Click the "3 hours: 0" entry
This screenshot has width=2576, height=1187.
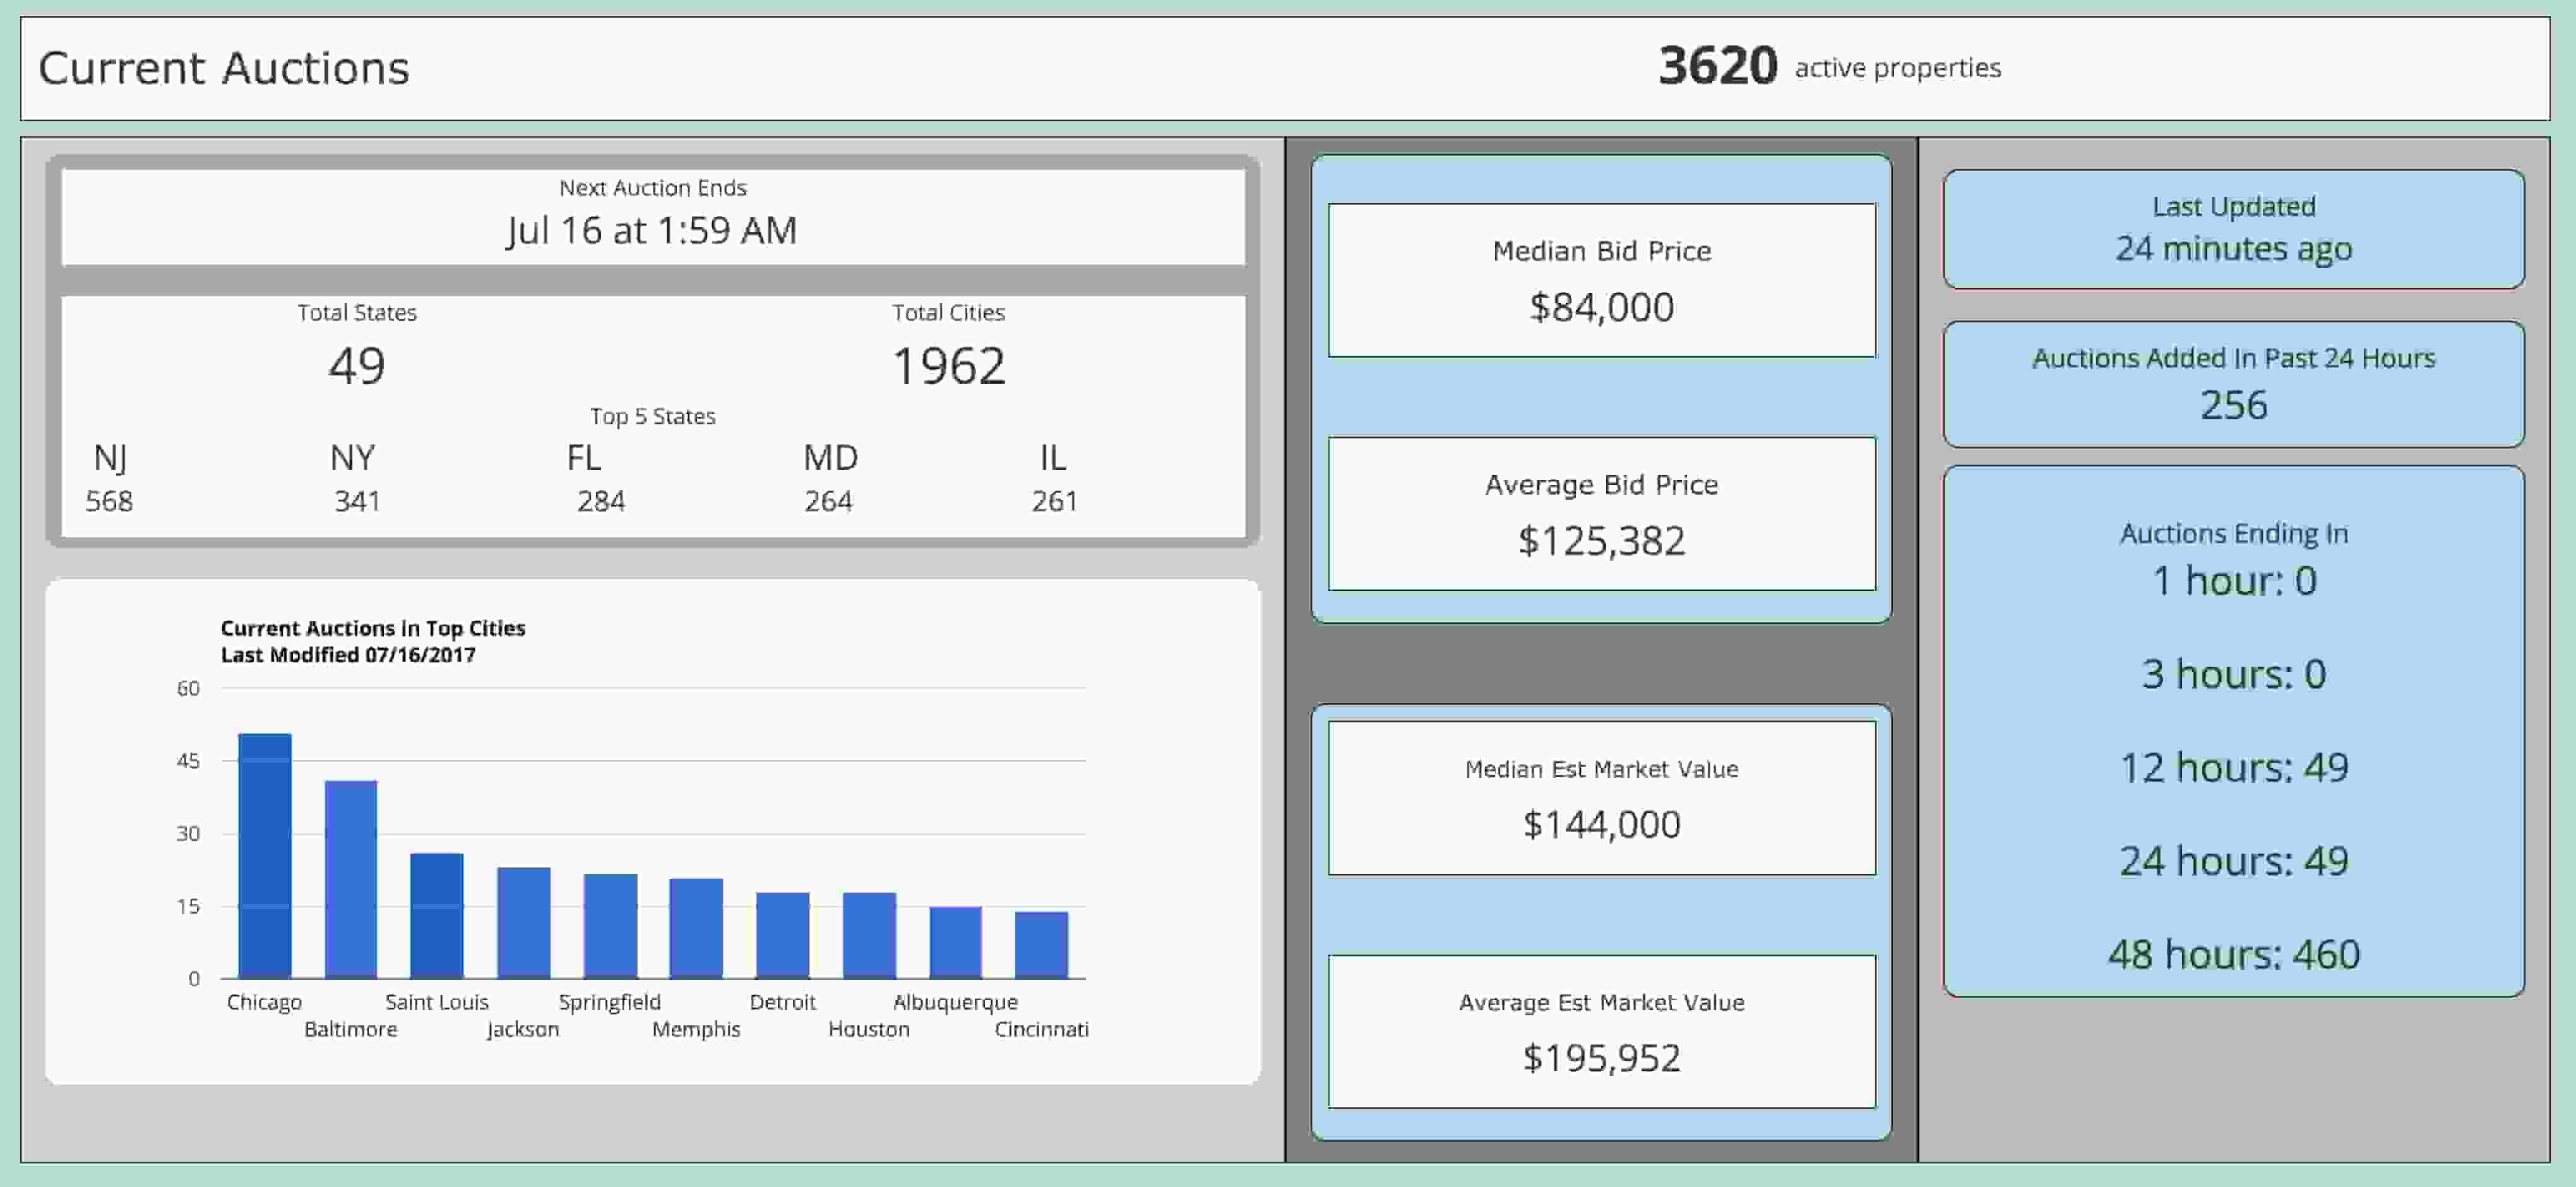(x=2234, y=674)
